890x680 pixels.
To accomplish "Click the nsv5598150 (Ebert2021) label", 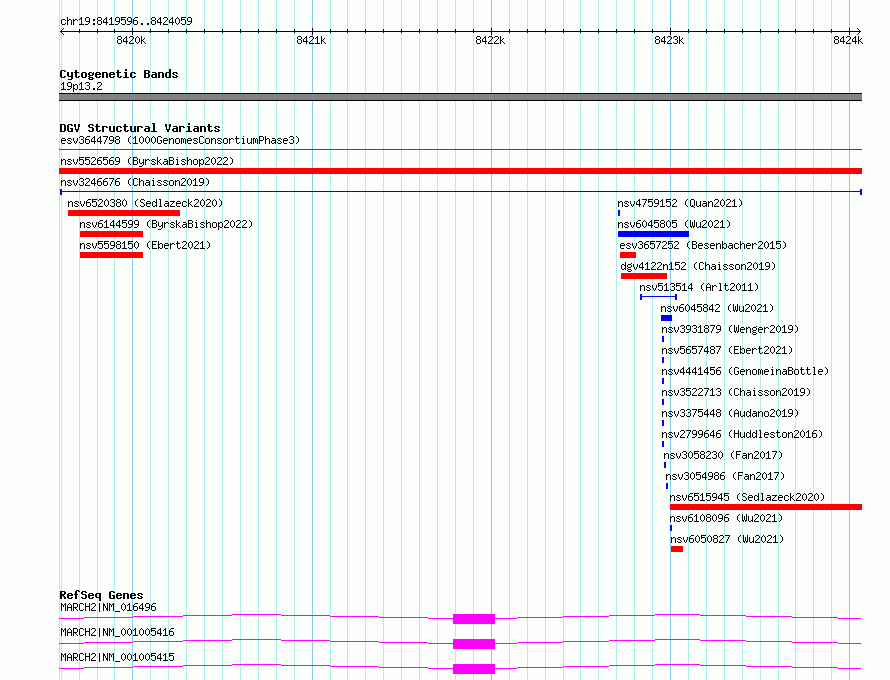I will click(145, 245).
